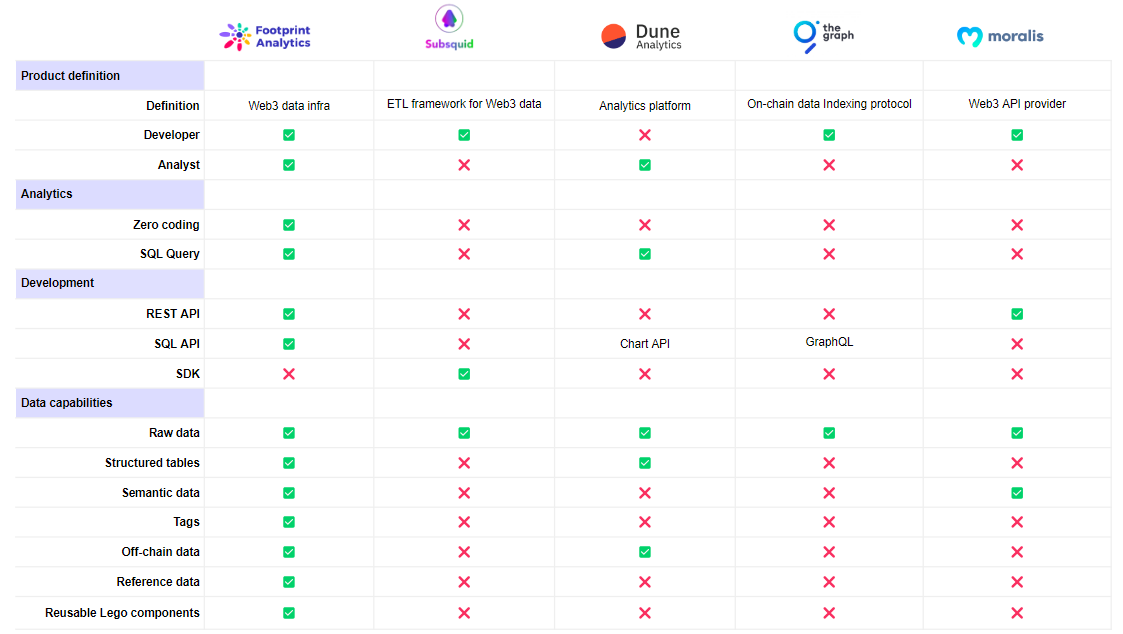
Task: Click Dune's Off-chain data checkmark
Action: pyautogui.click(x=645, y=552)
